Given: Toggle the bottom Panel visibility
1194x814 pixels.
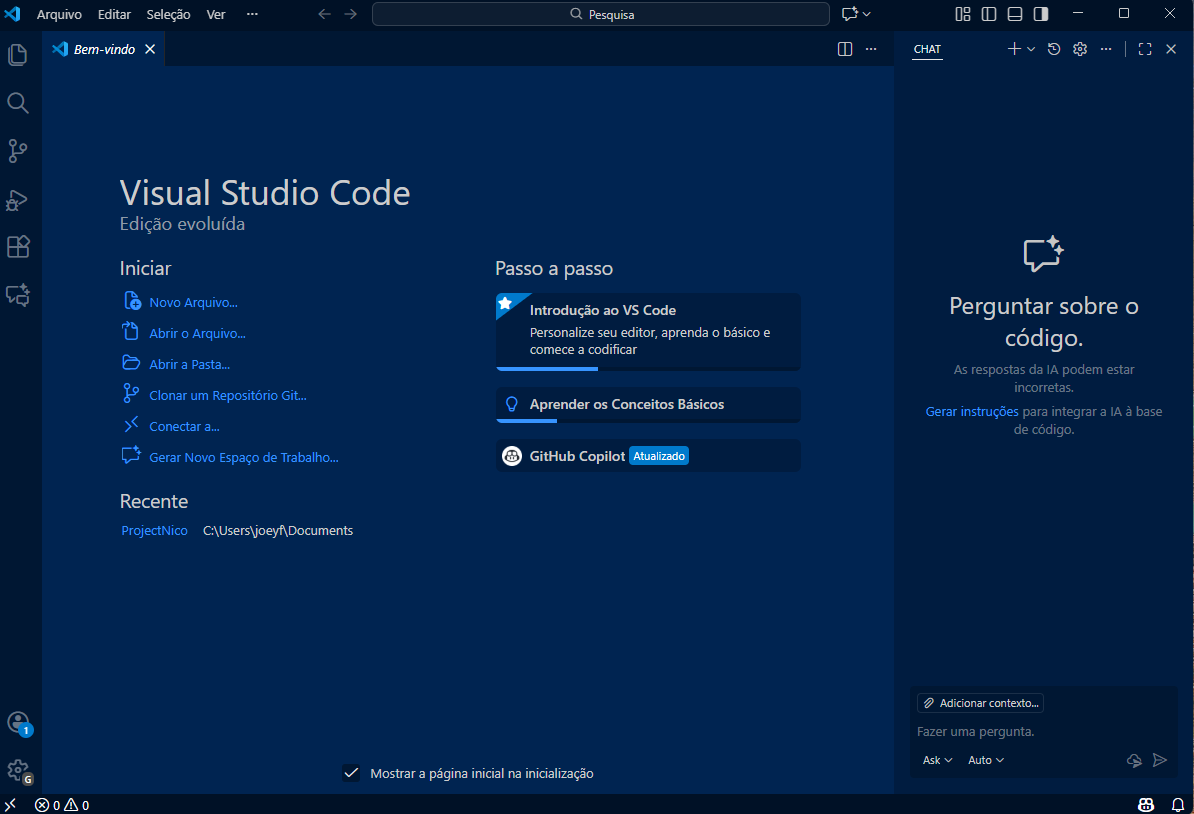Looking at the screenshot, I should 1014,14.
